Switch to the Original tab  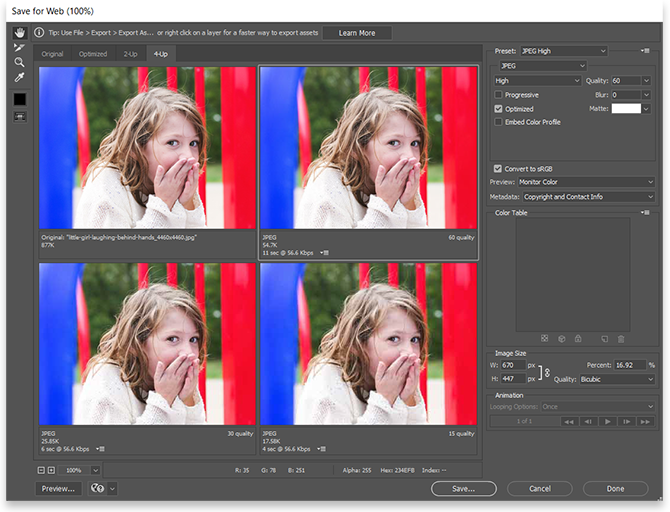pos(52,53)
